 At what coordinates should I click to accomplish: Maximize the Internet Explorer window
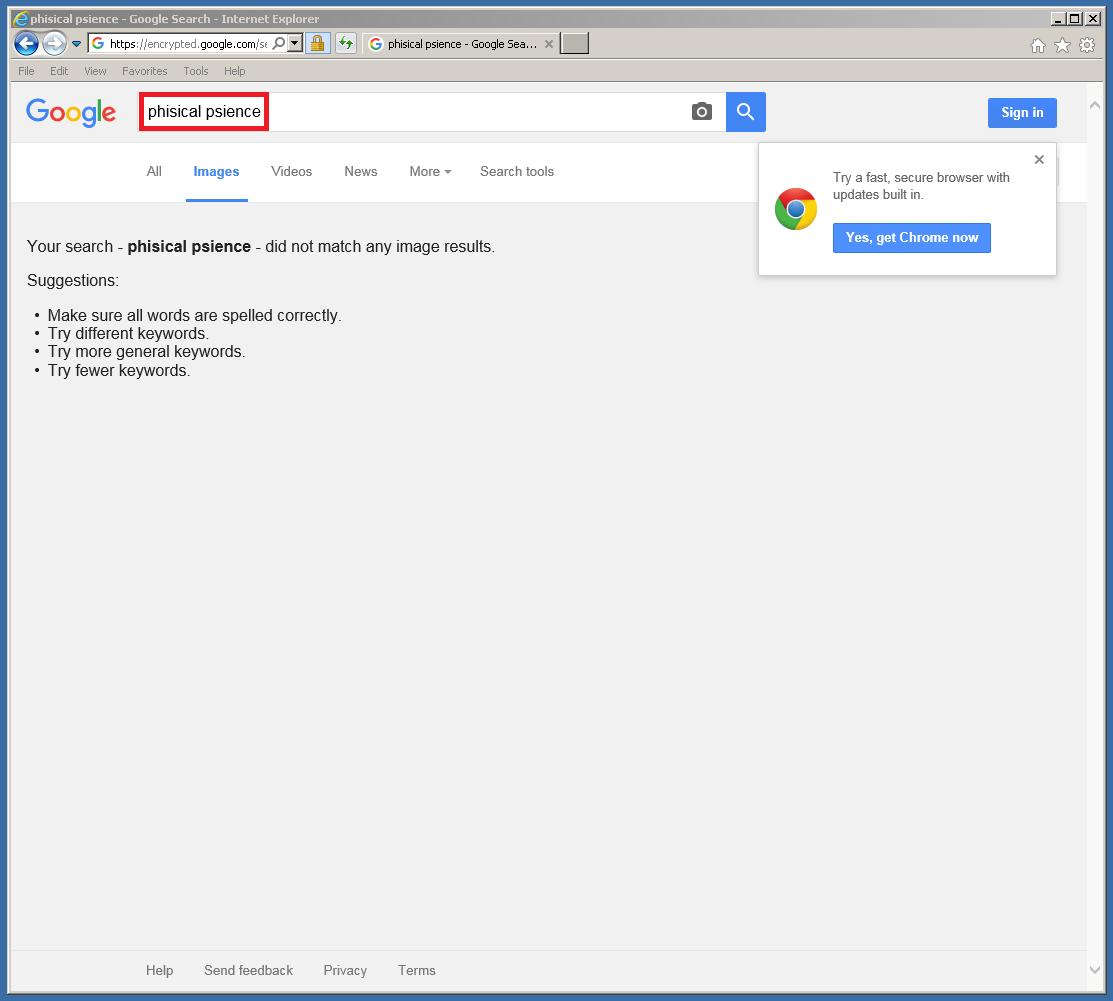[1075, 18]
